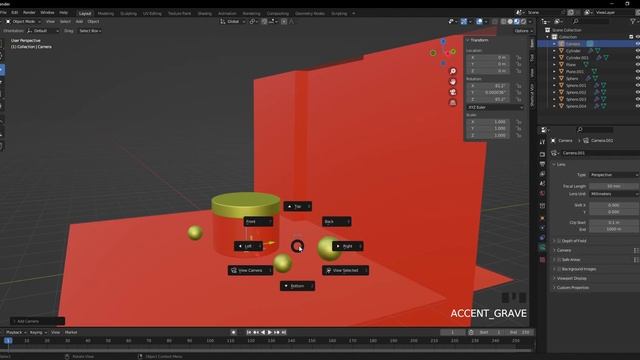Click the Clip Start value field
The height and width of the screenshot is (360, 640).
(x=614, y=222)
